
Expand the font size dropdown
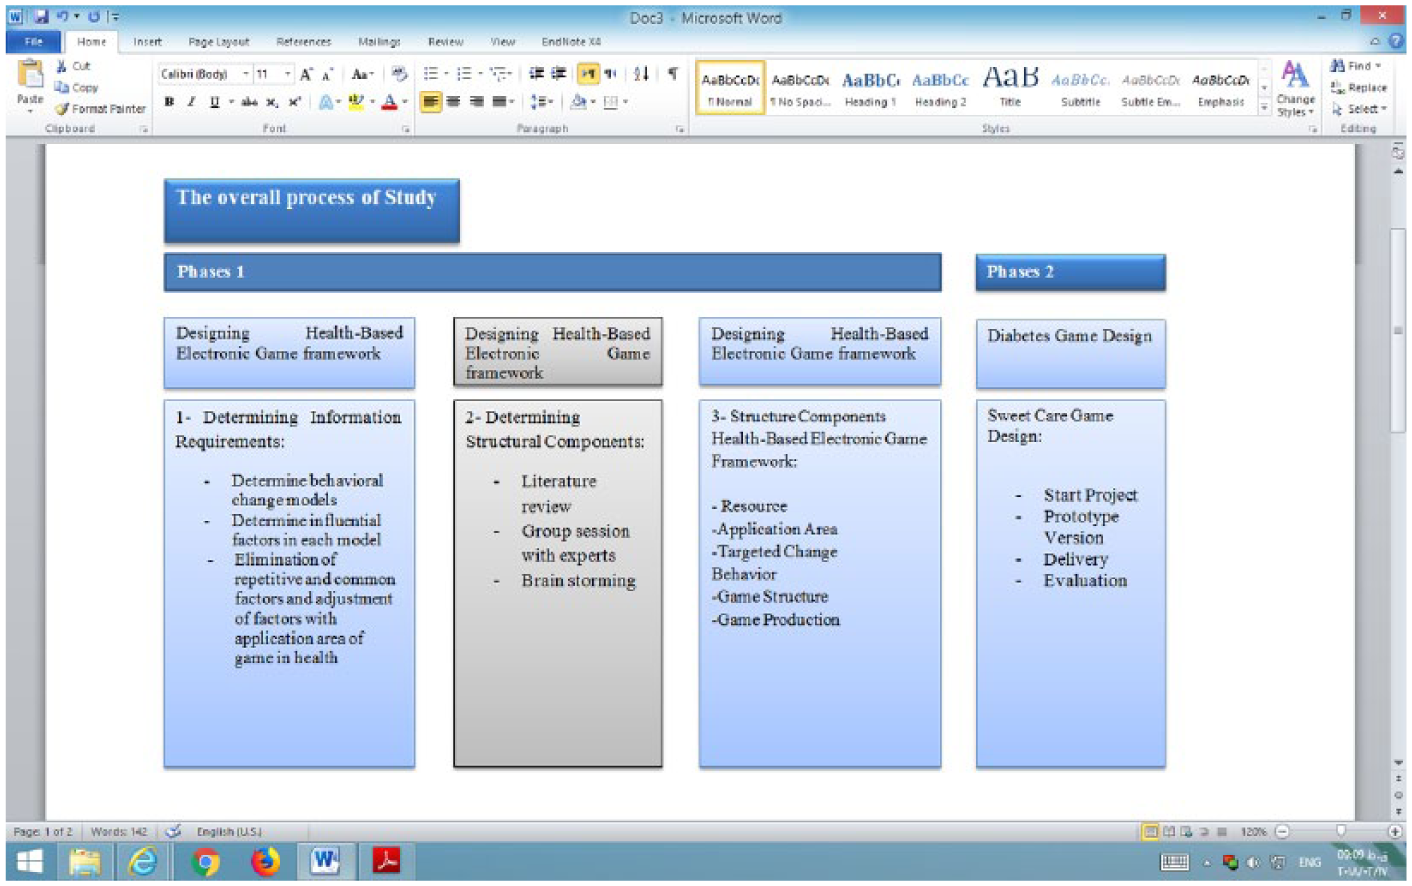pos(288,74)
